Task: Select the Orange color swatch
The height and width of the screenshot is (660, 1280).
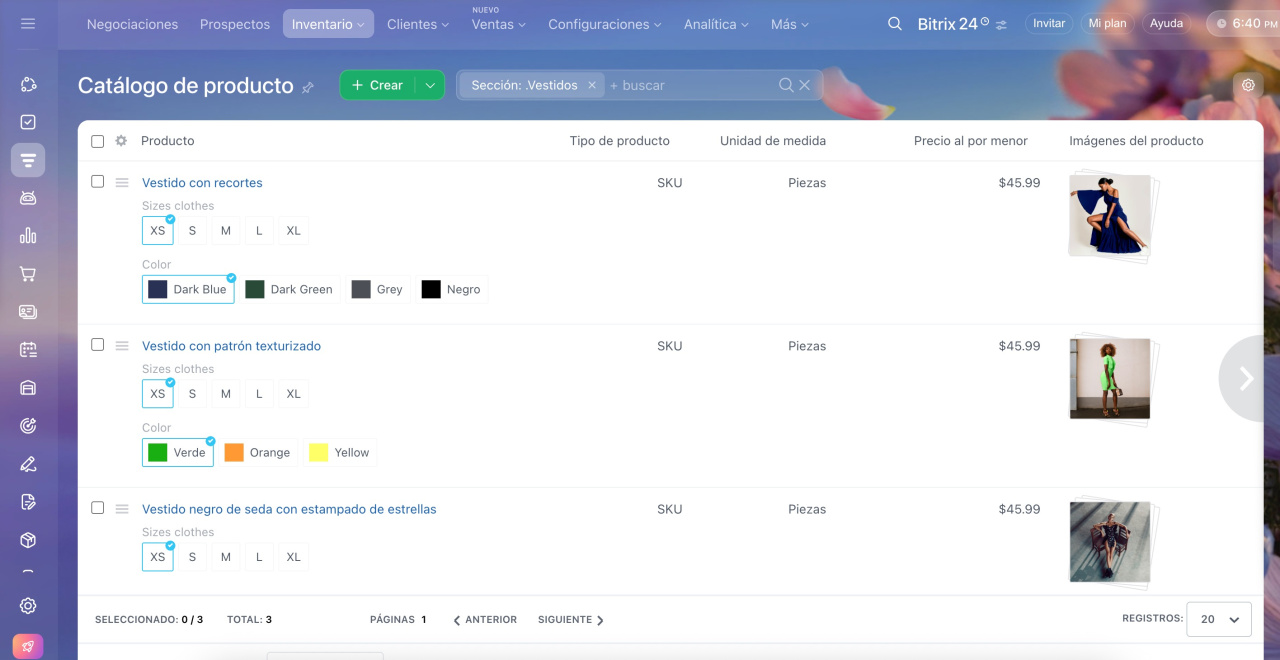Action: pos(258,453)
